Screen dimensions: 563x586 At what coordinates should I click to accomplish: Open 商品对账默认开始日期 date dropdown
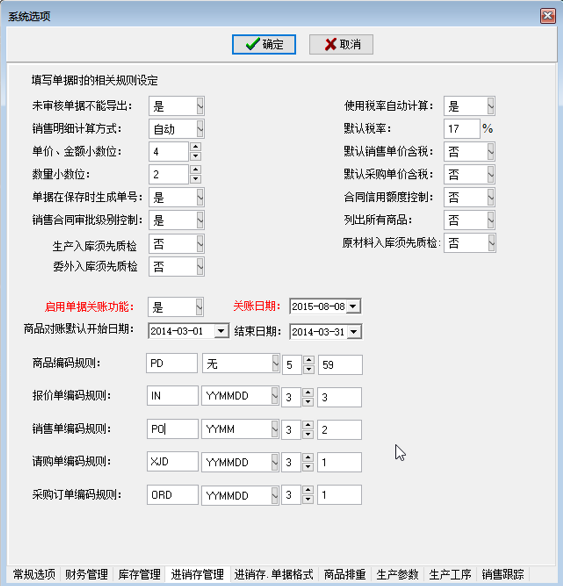(221, 331)
